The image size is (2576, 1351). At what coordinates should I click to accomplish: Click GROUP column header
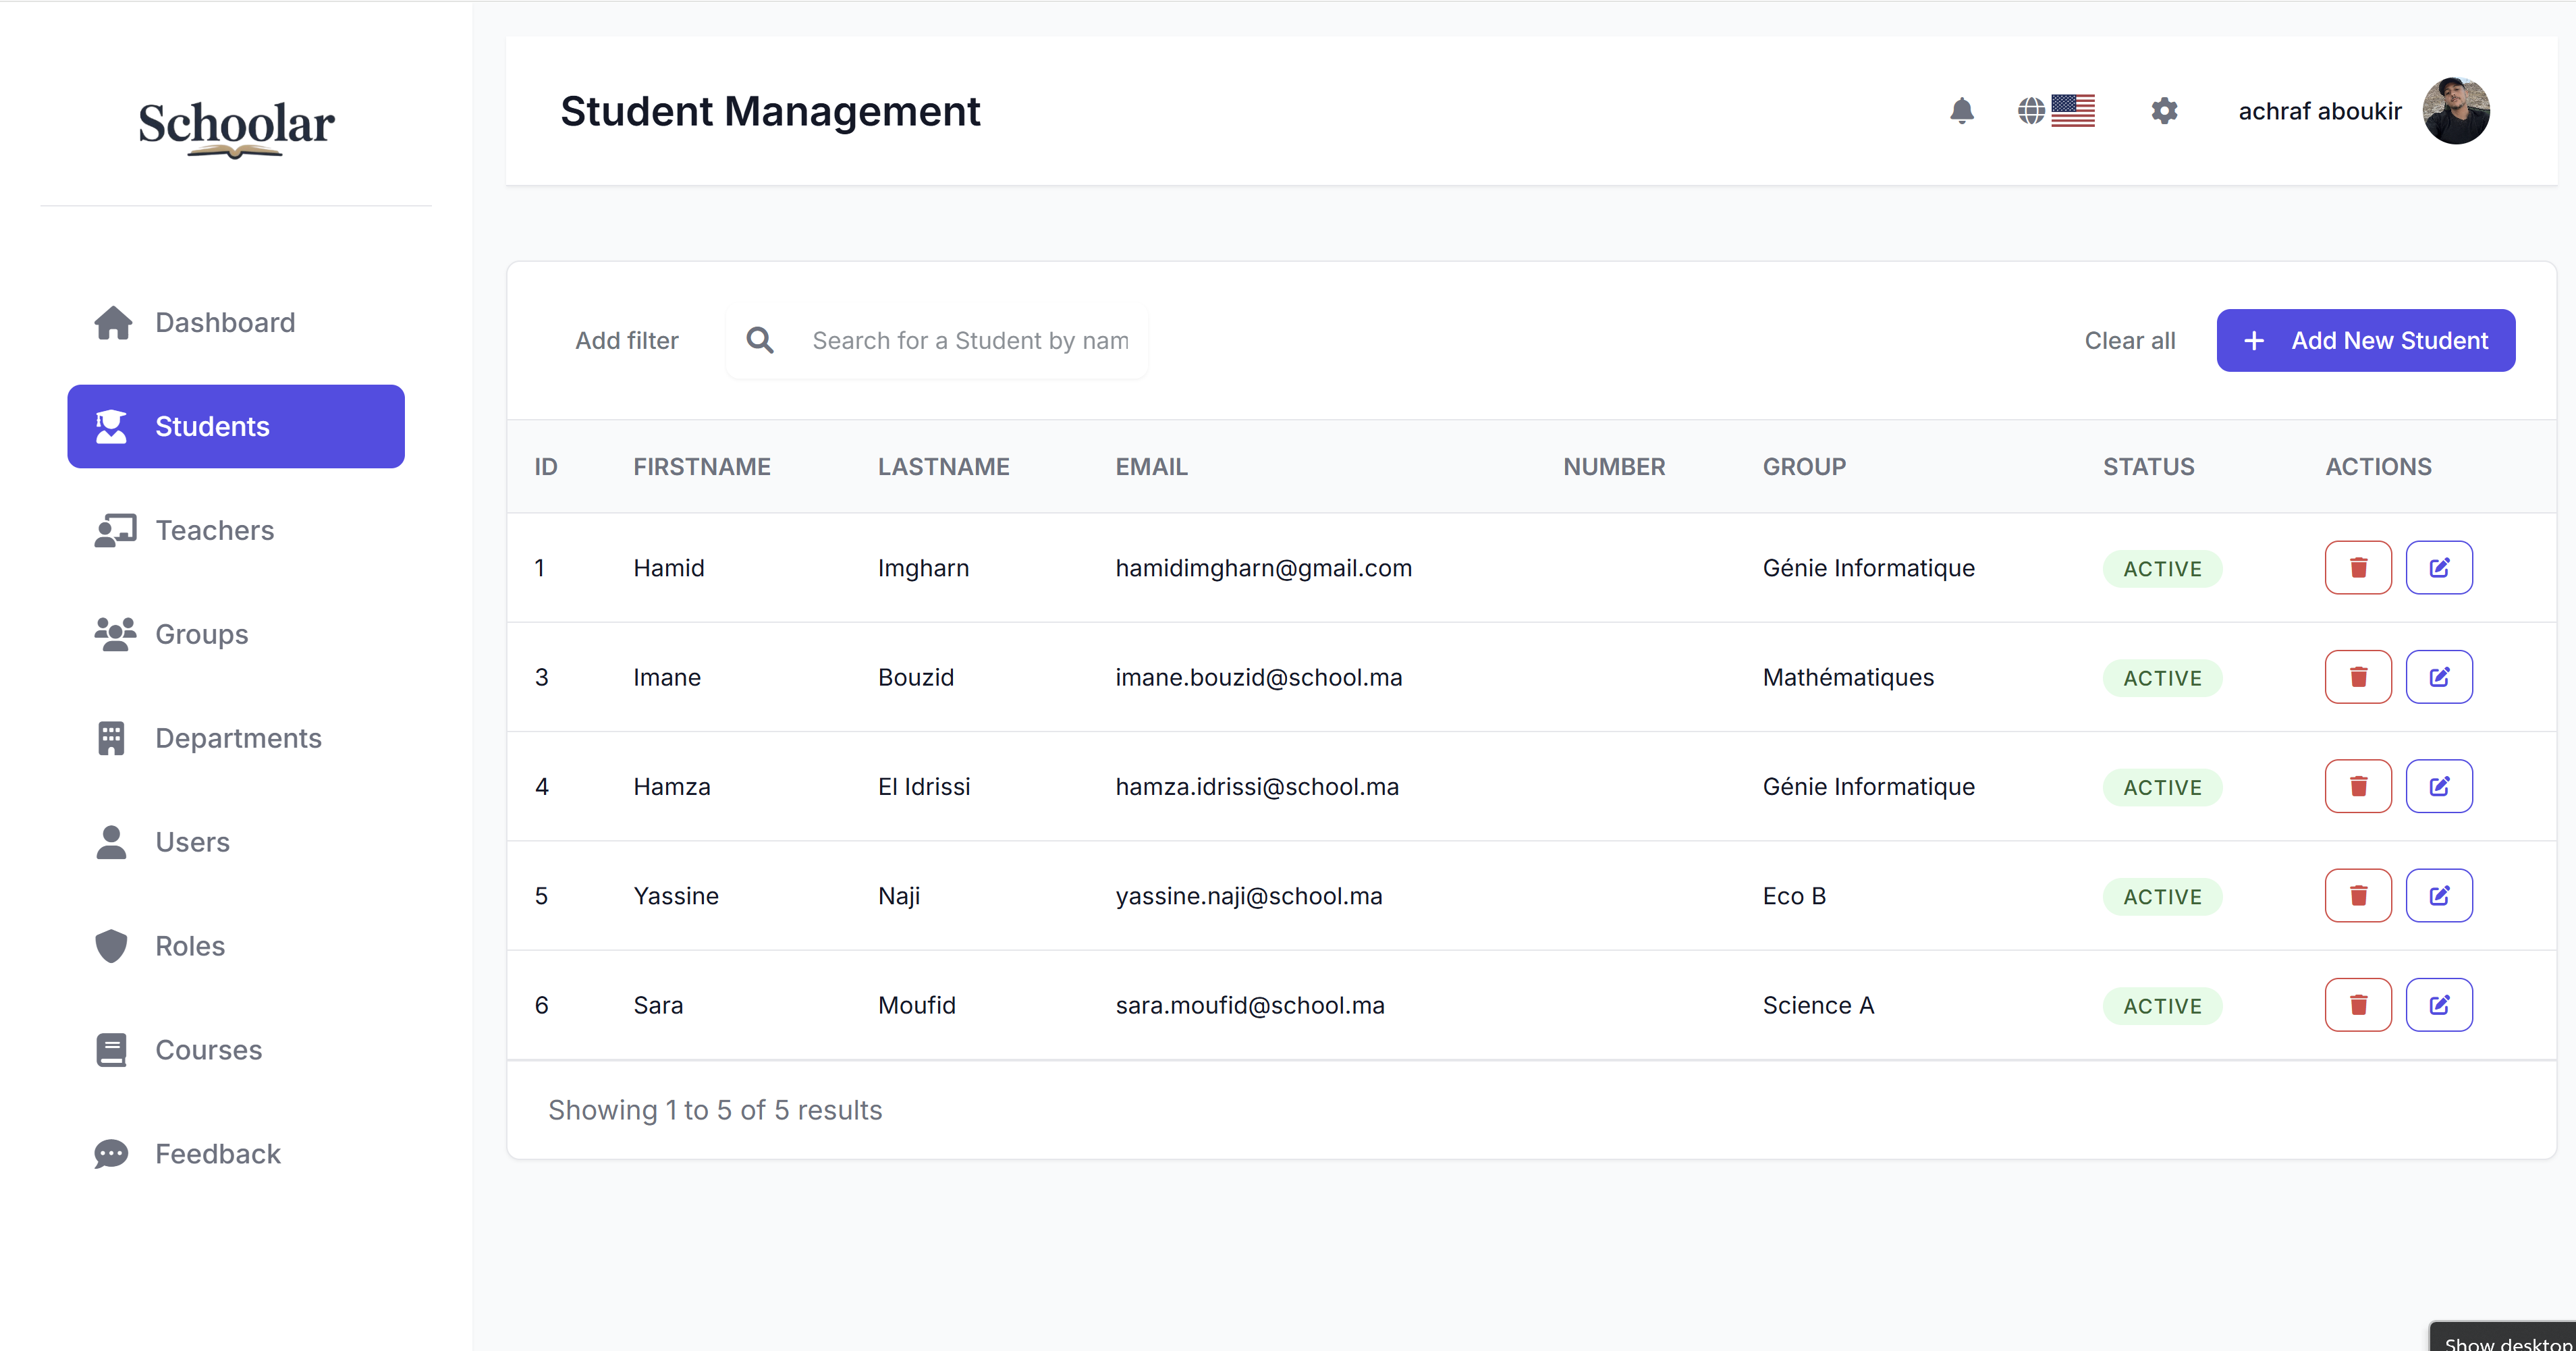click(1804, 467)
